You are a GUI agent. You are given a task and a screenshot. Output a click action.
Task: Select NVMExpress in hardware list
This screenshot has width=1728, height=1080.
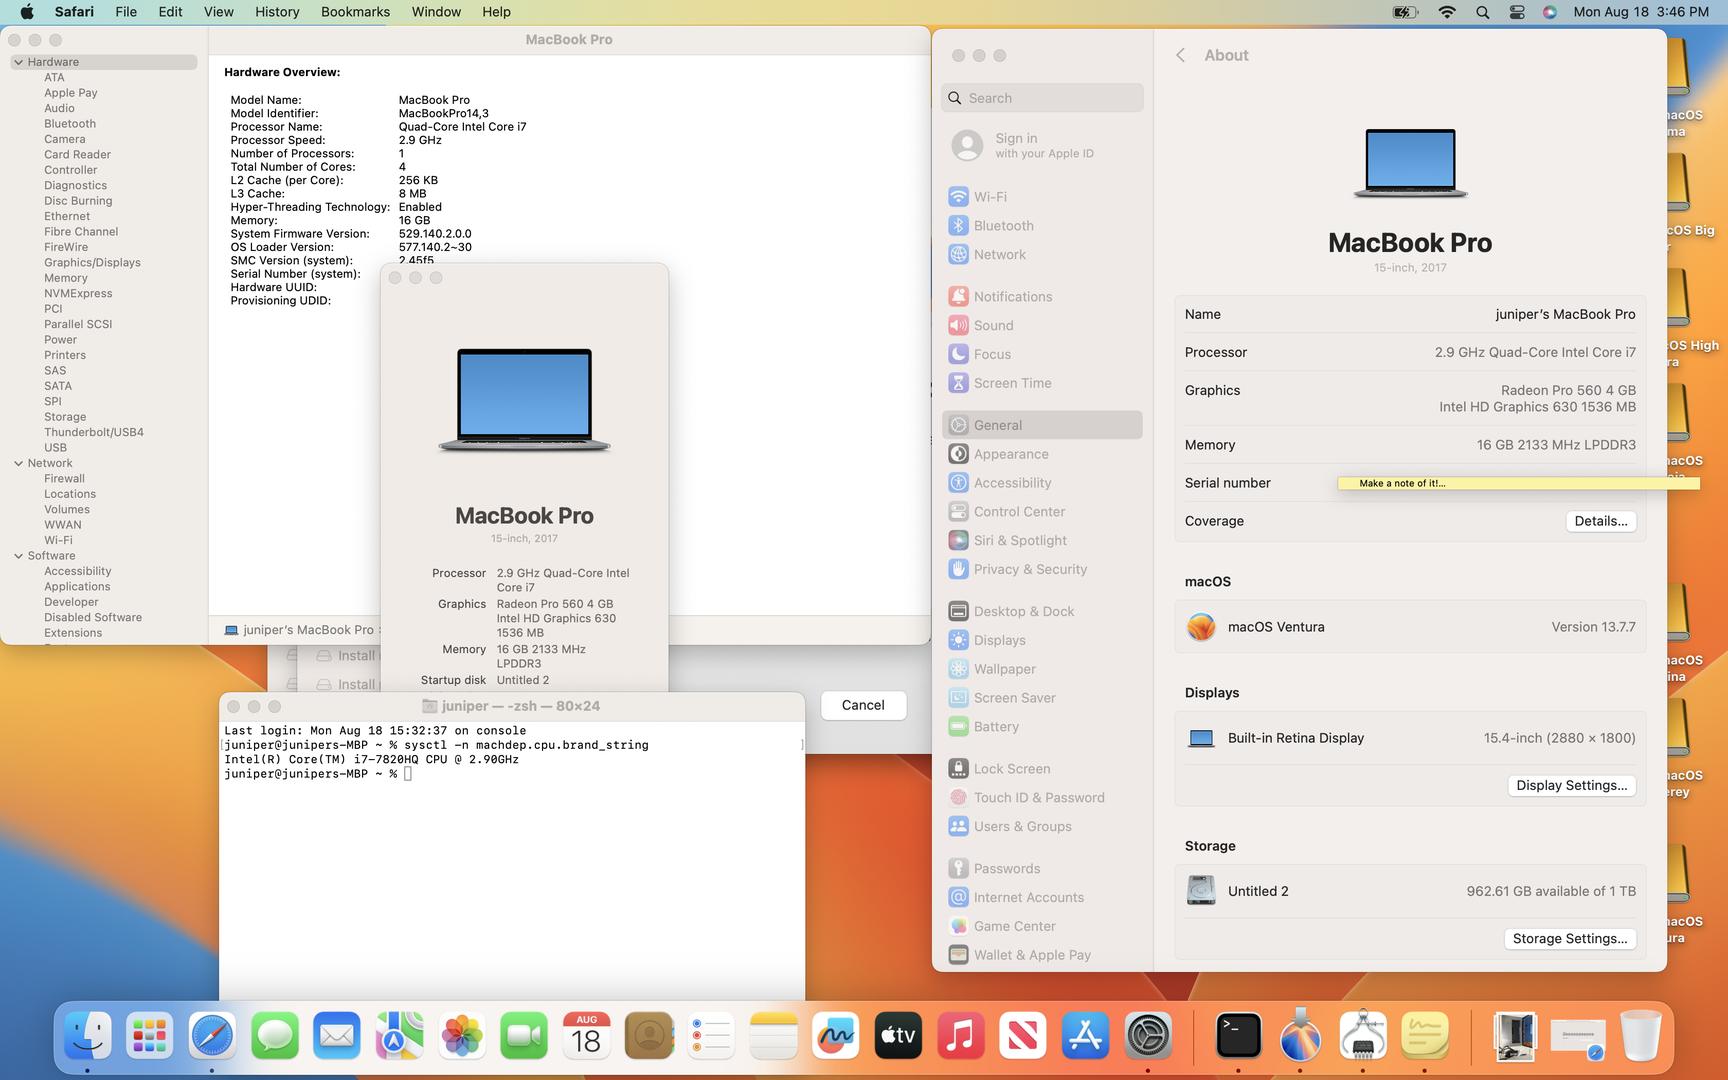point(78,294)
